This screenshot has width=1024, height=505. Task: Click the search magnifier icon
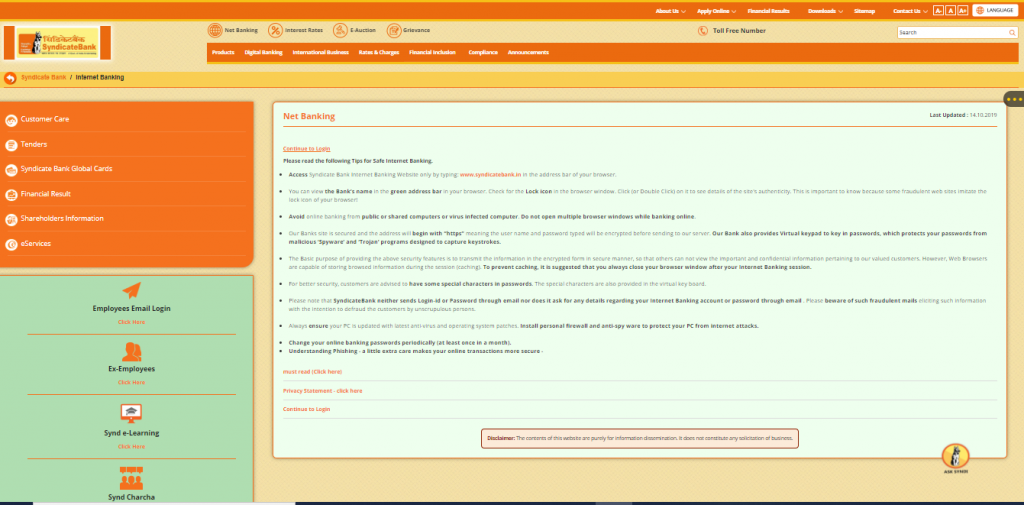pyautogui.click(x=1012, y=32)
